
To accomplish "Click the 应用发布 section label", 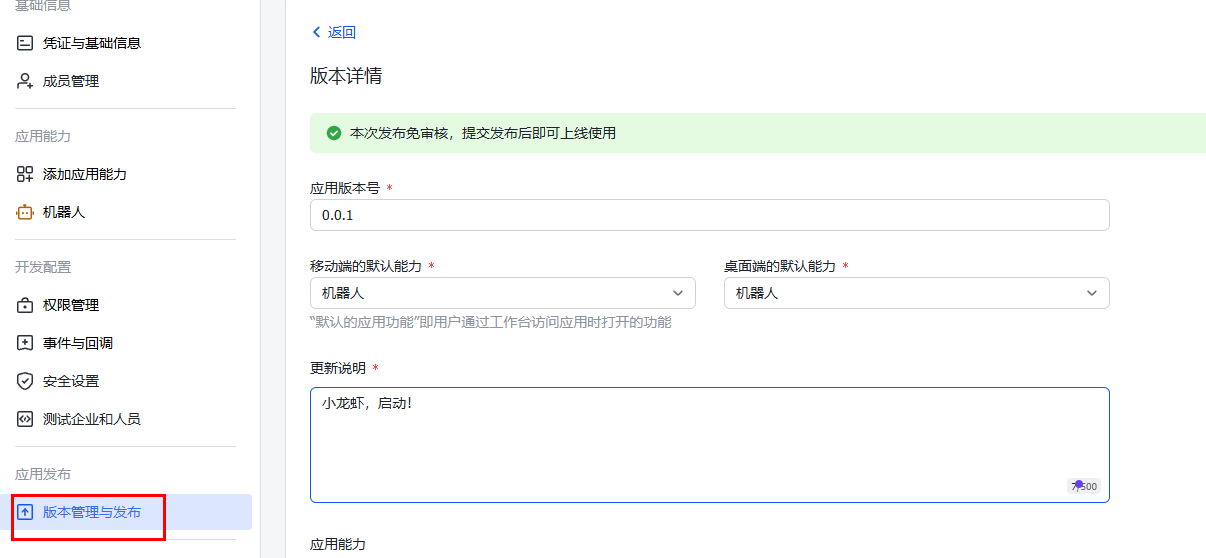I will pyautogui.click(x=43, y=474).
